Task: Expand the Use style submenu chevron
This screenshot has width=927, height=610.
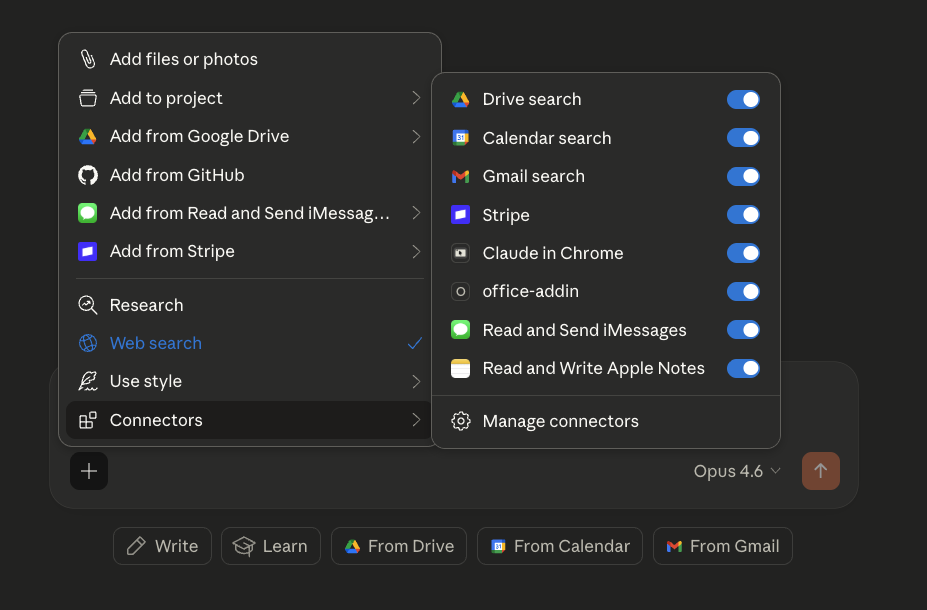Action: (416, 381)
